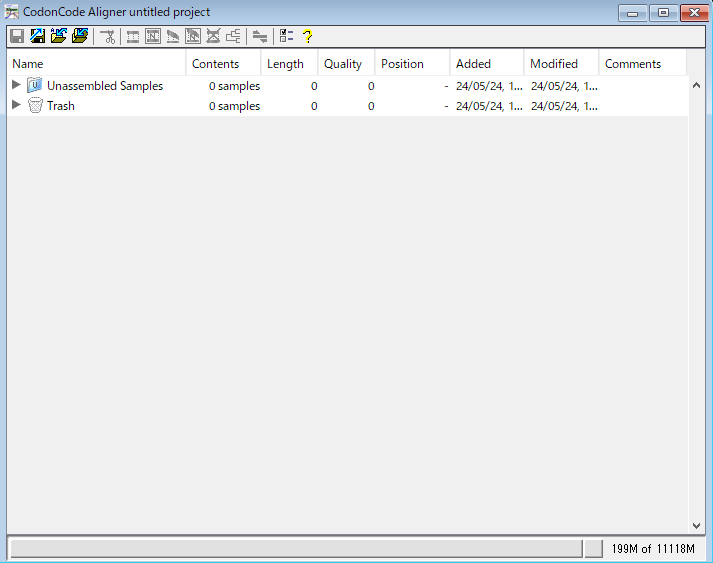The image size is (713, 563).
Task: Click '0 samples' in Trash row
Action: (234, 106)
